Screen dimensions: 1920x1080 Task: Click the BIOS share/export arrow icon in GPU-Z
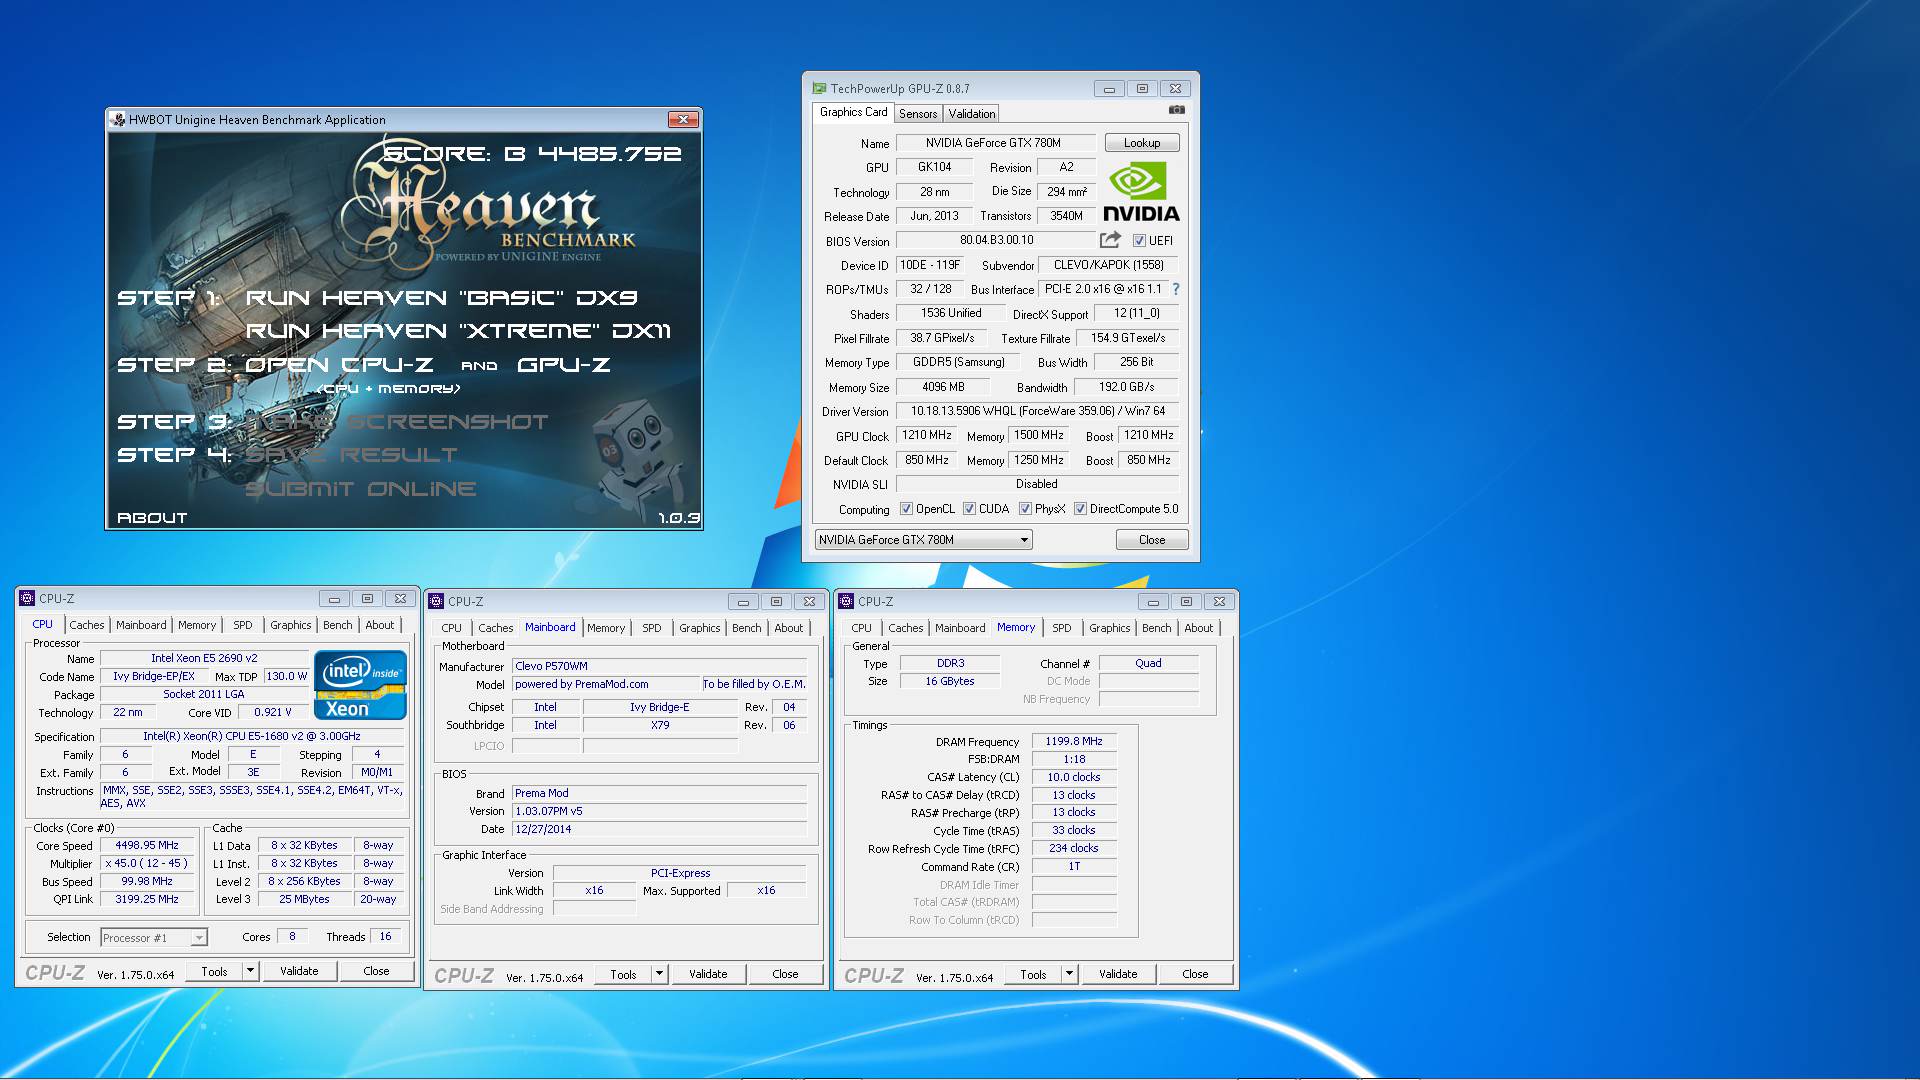[1110, 240]
